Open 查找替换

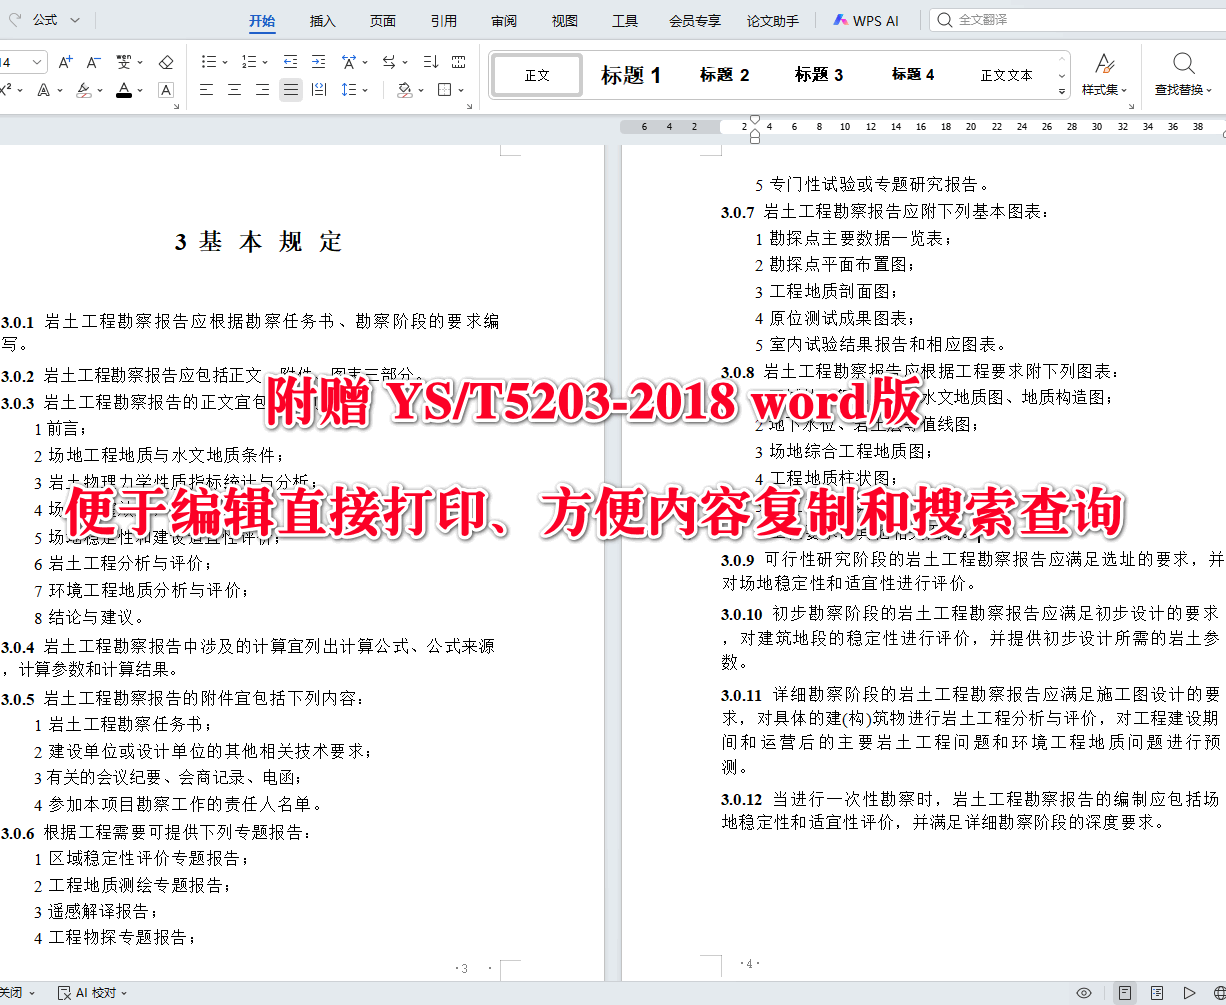[x=1184, y=74]
